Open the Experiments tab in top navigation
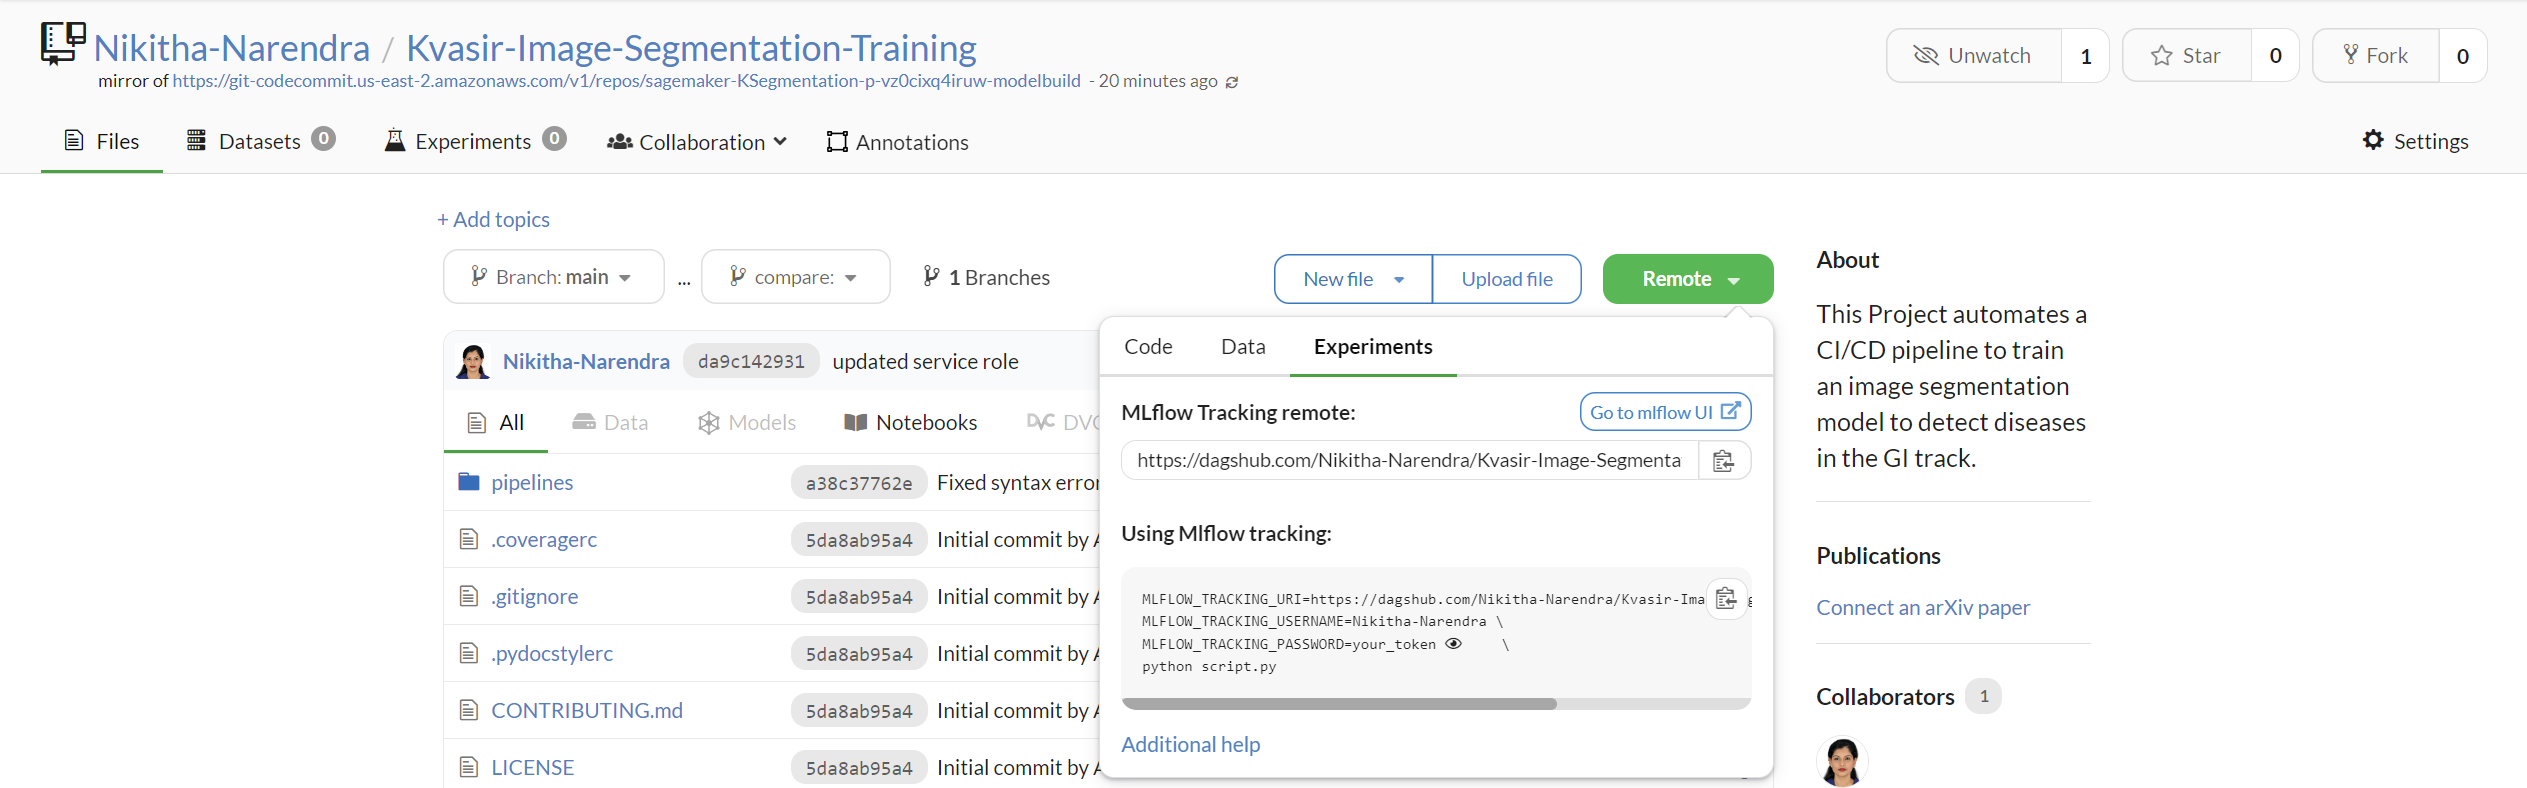Image resolution: width=2527 pixels, height=788 pixels. [x=476, y=141]
